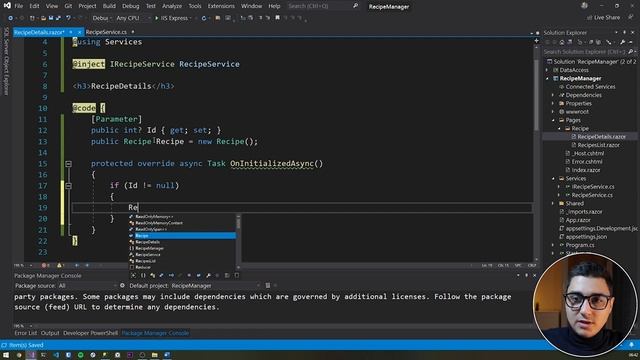Image resolution: width=640 pixels, height=360 pixels.
Task: Click the Undo toolbar icon
Action: (x=69, y=18)
